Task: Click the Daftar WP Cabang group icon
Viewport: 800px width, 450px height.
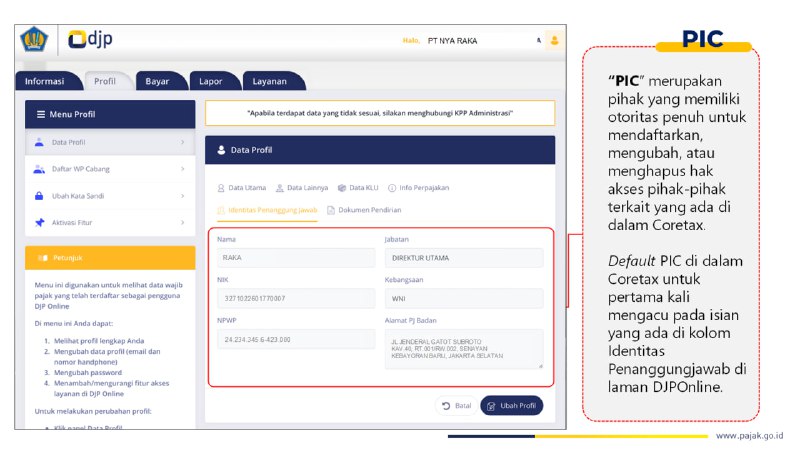Action: pos(39,169)
